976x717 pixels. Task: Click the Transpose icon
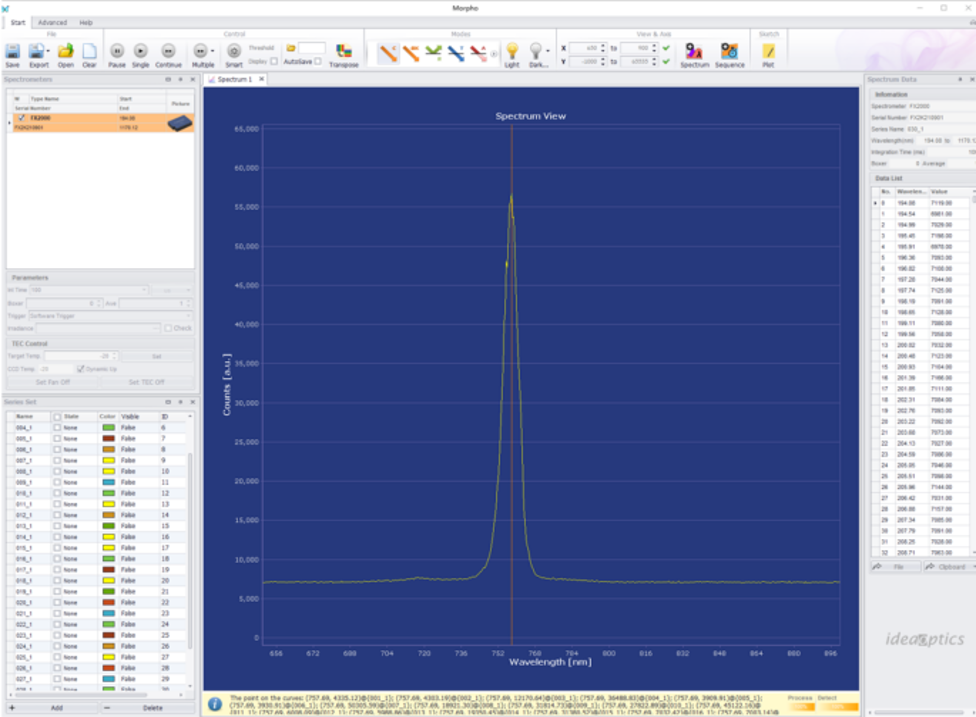click(x=343, y=52)
